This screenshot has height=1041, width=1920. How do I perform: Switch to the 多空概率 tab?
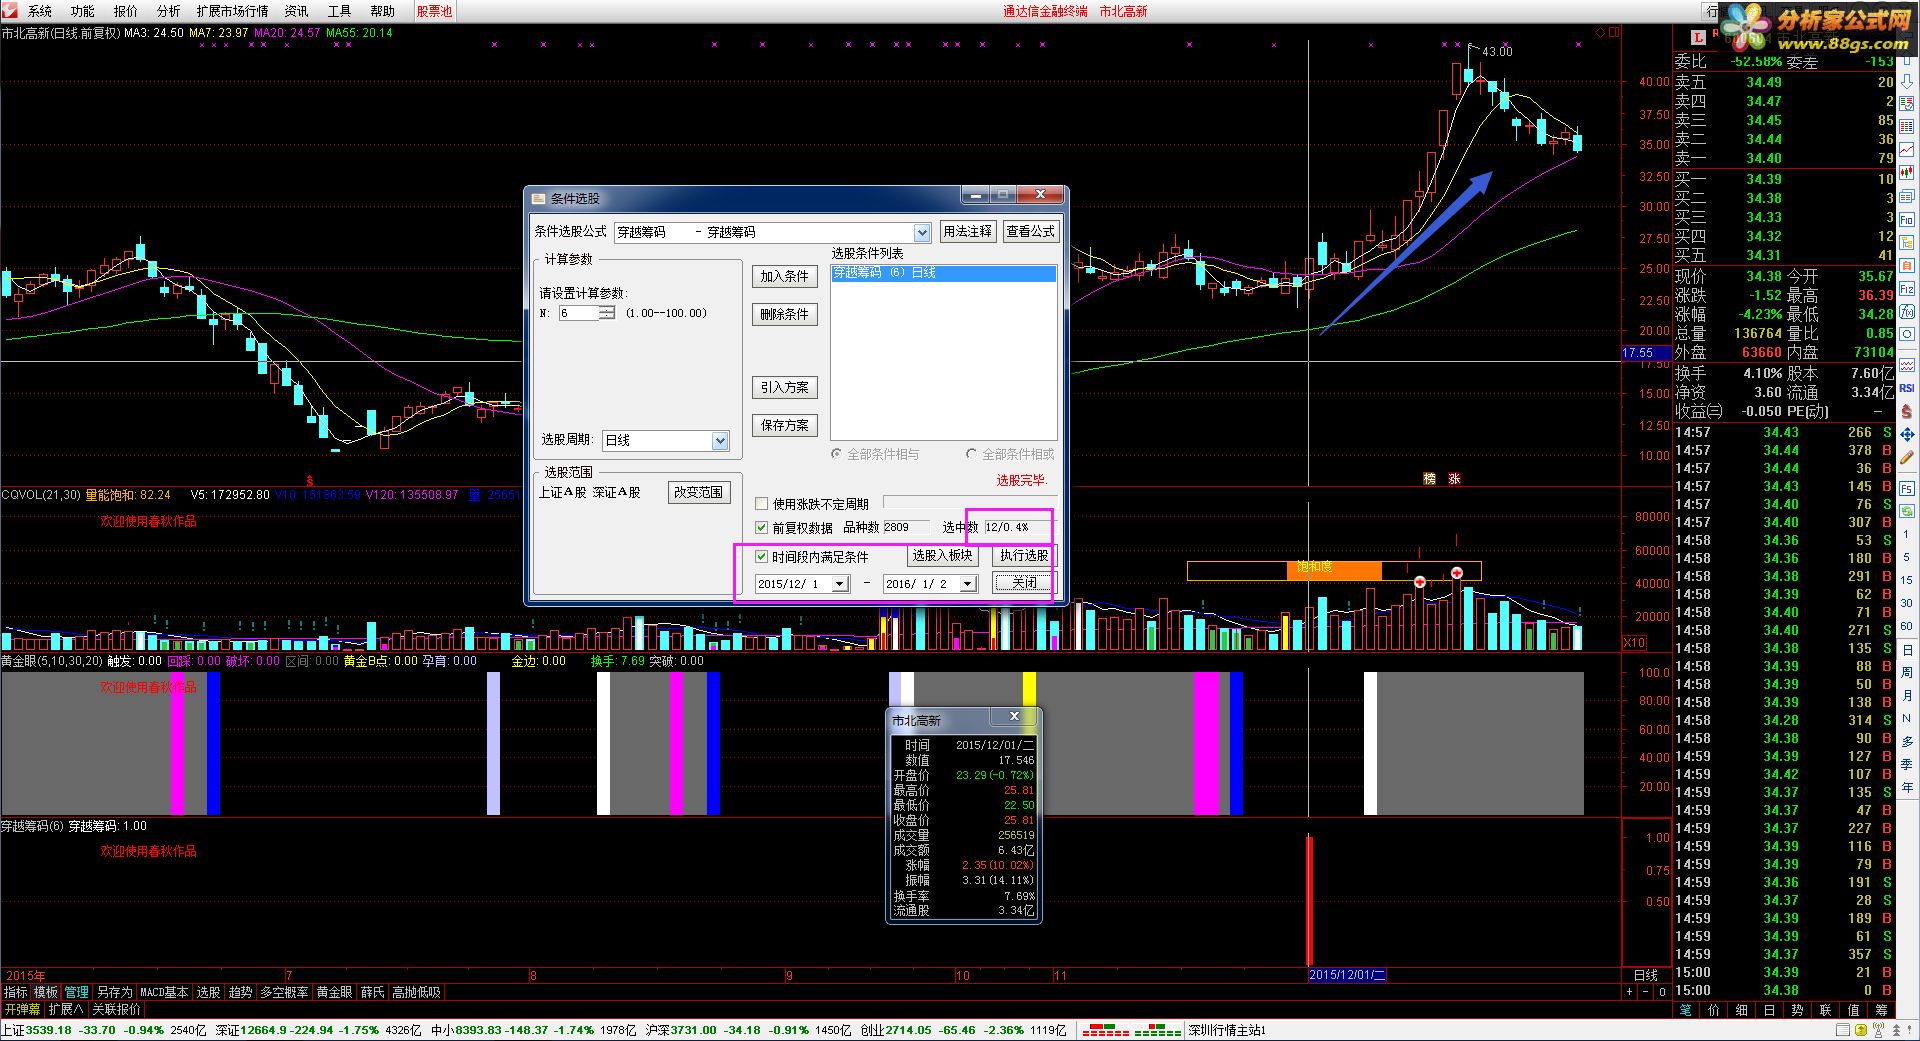pos(284,992)
